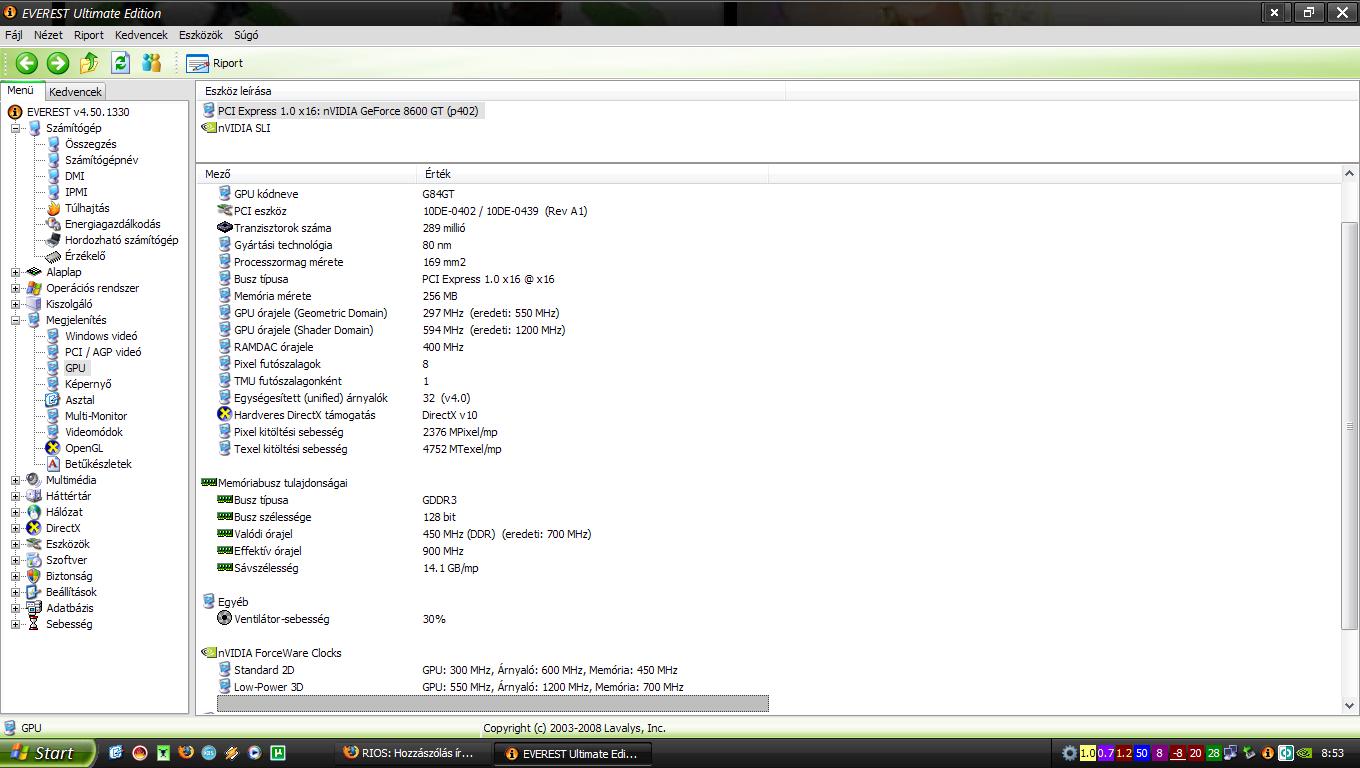The image size is (1360, 768).
Task: Expand the Szoftver tree node
Action: [15, 560]
